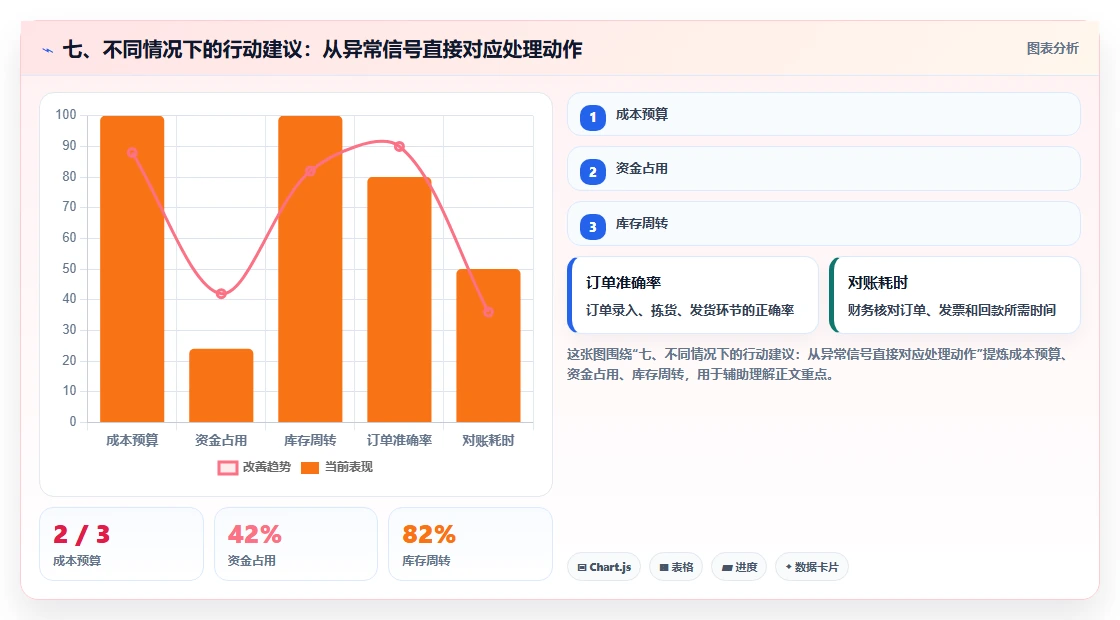Click the orange 对账耗时 bar
Screen dimensions: 1120x620
489,346
